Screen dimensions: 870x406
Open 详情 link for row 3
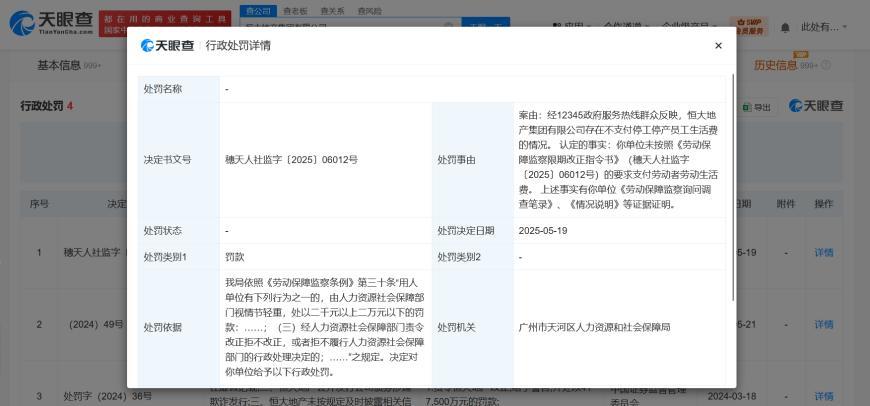coord(823,397)
